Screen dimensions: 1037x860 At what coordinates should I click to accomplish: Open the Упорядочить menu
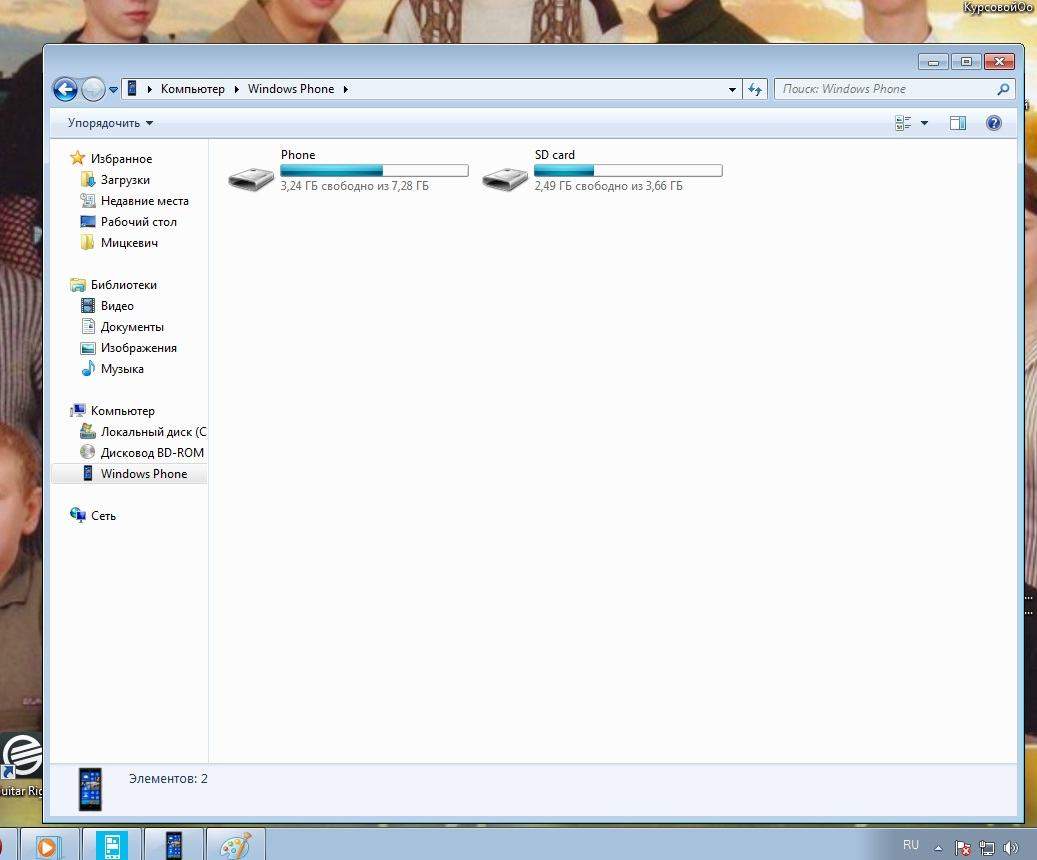click(110, 123)
